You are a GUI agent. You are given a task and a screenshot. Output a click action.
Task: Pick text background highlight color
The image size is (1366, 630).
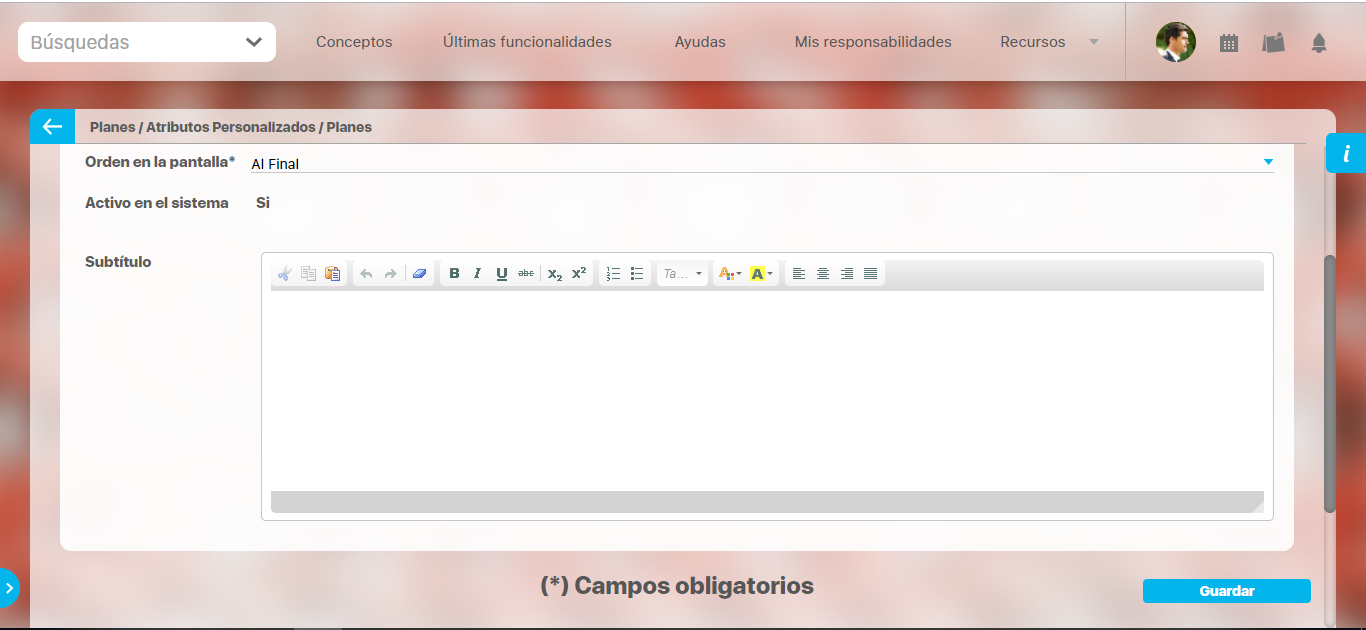tap(757, 274)
